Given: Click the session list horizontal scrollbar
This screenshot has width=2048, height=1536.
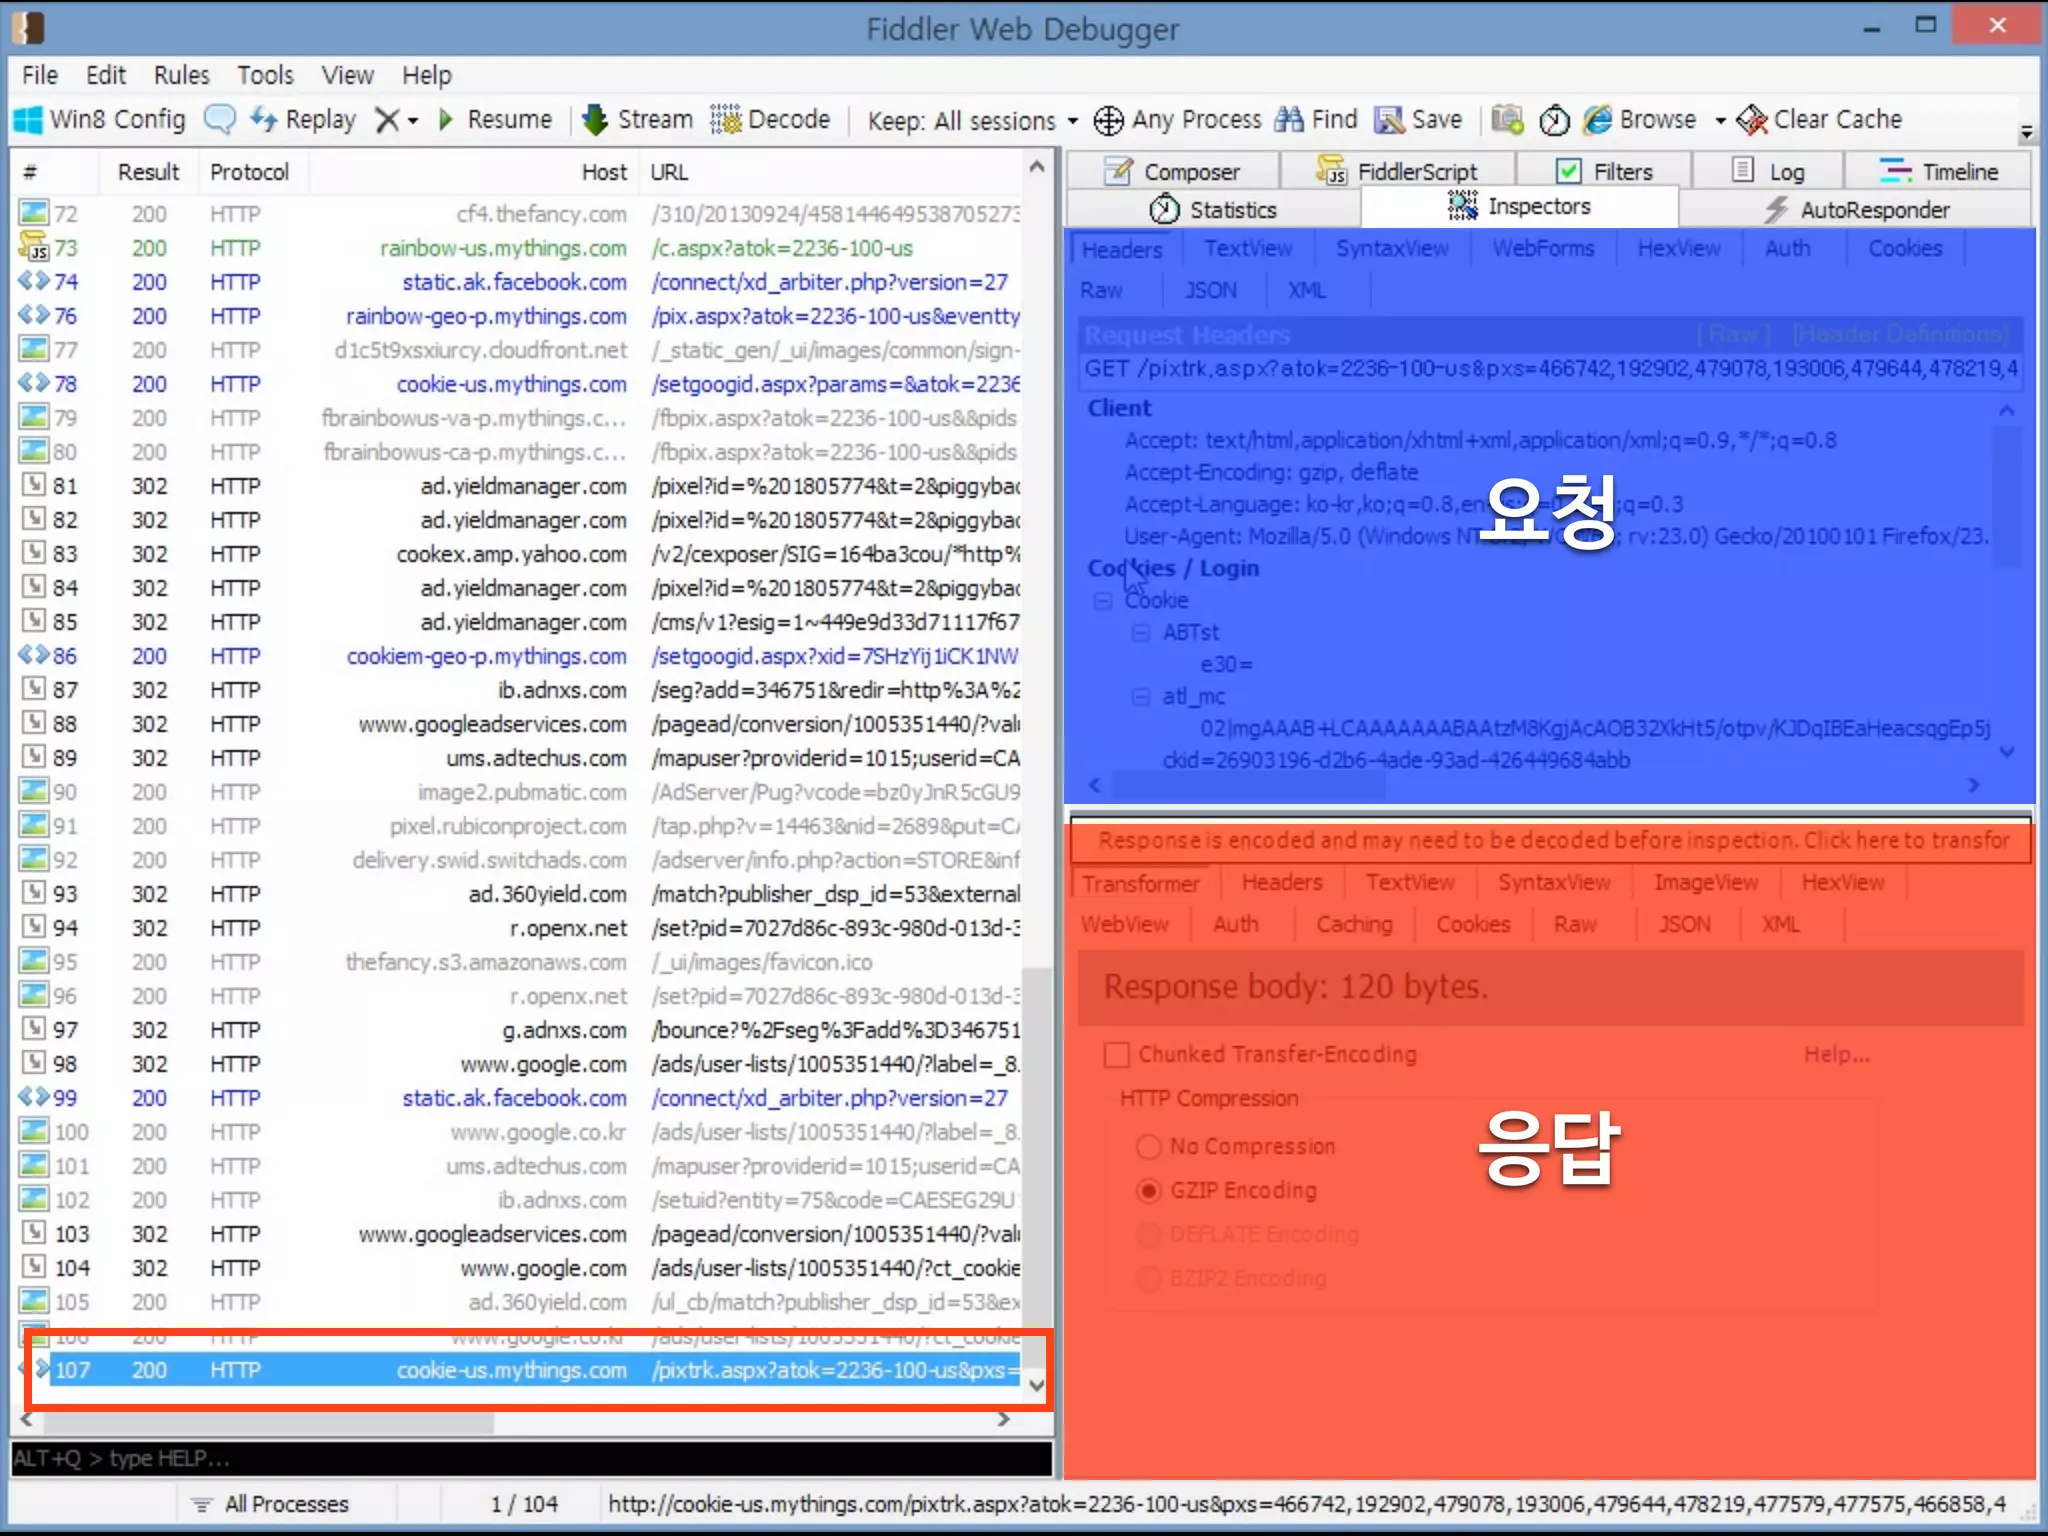Looking at the screenshot, I should tap(270, 1421).
